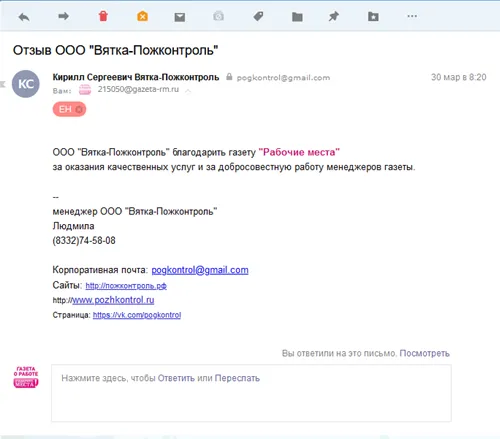Remove the EH label tag

pos(79,109)
